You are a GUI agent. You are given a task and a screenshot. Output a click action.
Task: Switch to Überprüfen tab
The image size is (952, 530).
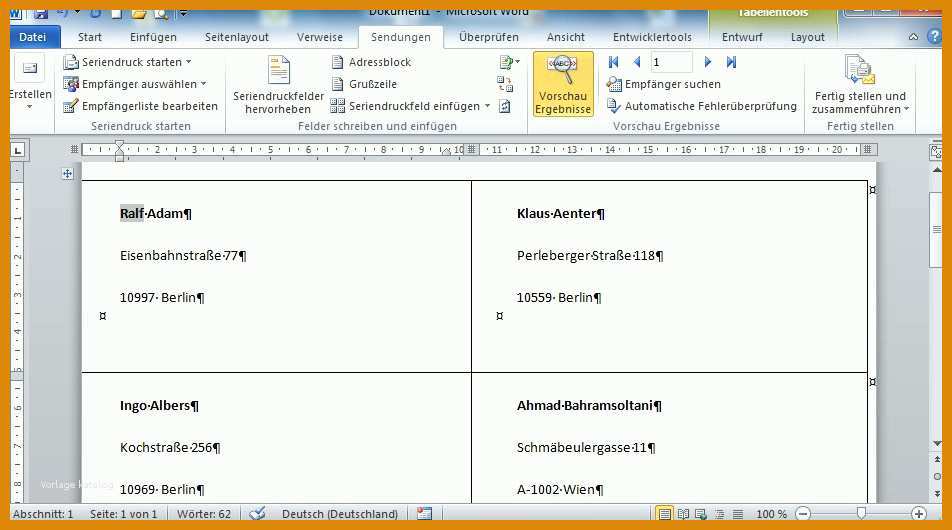(489, 37)
